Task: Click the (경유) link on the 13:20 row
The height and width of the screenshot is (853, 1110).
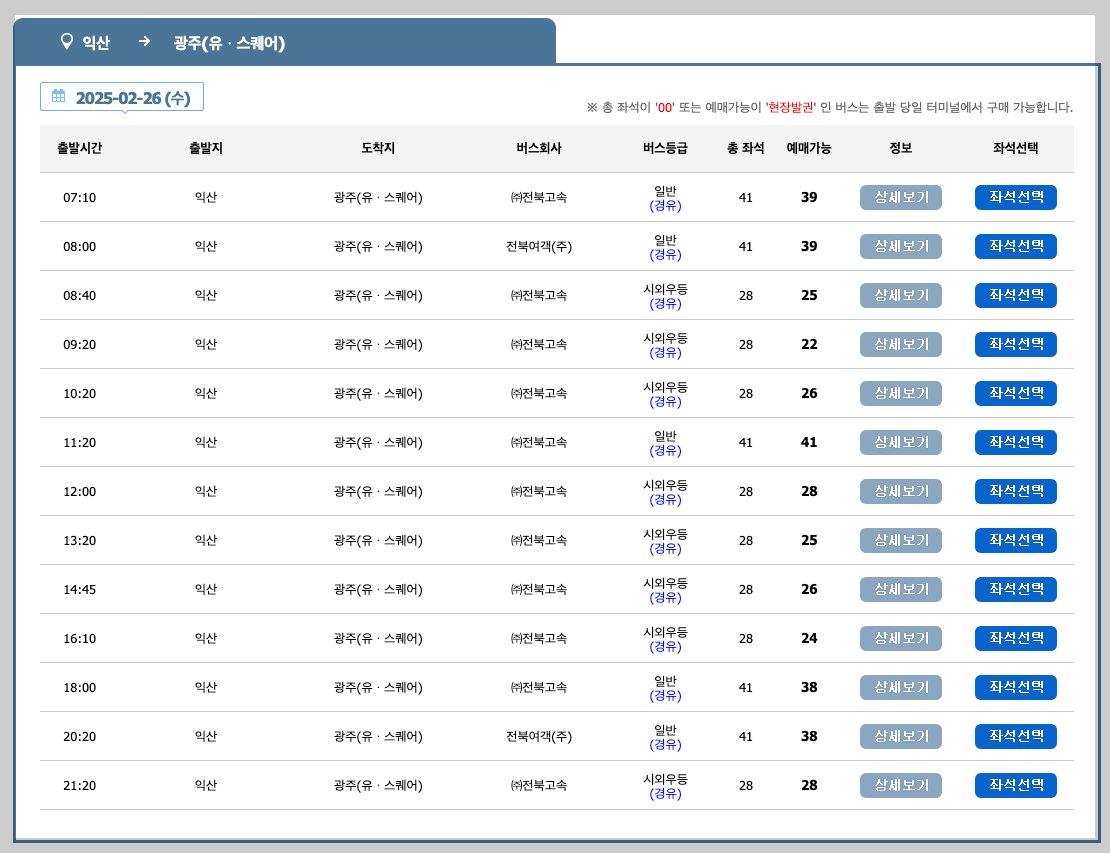Action: coord(665,549)
